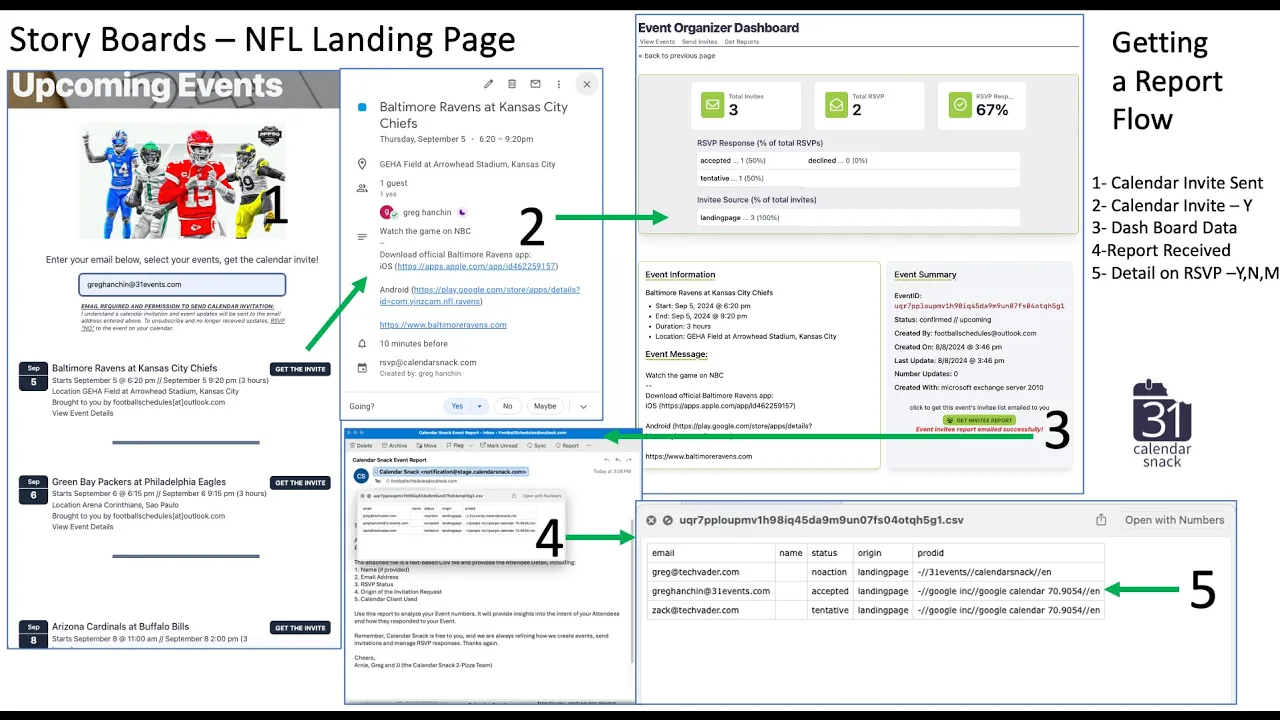Open the three-dot options menu in event popup
Image resolution: width=1280 pixels, height=720 pixels.
(559, 84)
